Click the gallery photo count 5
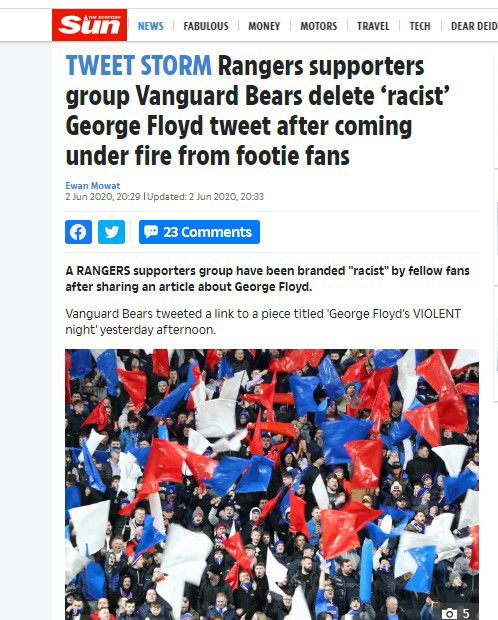The image size is (498, 620). (x=466, y=614)
